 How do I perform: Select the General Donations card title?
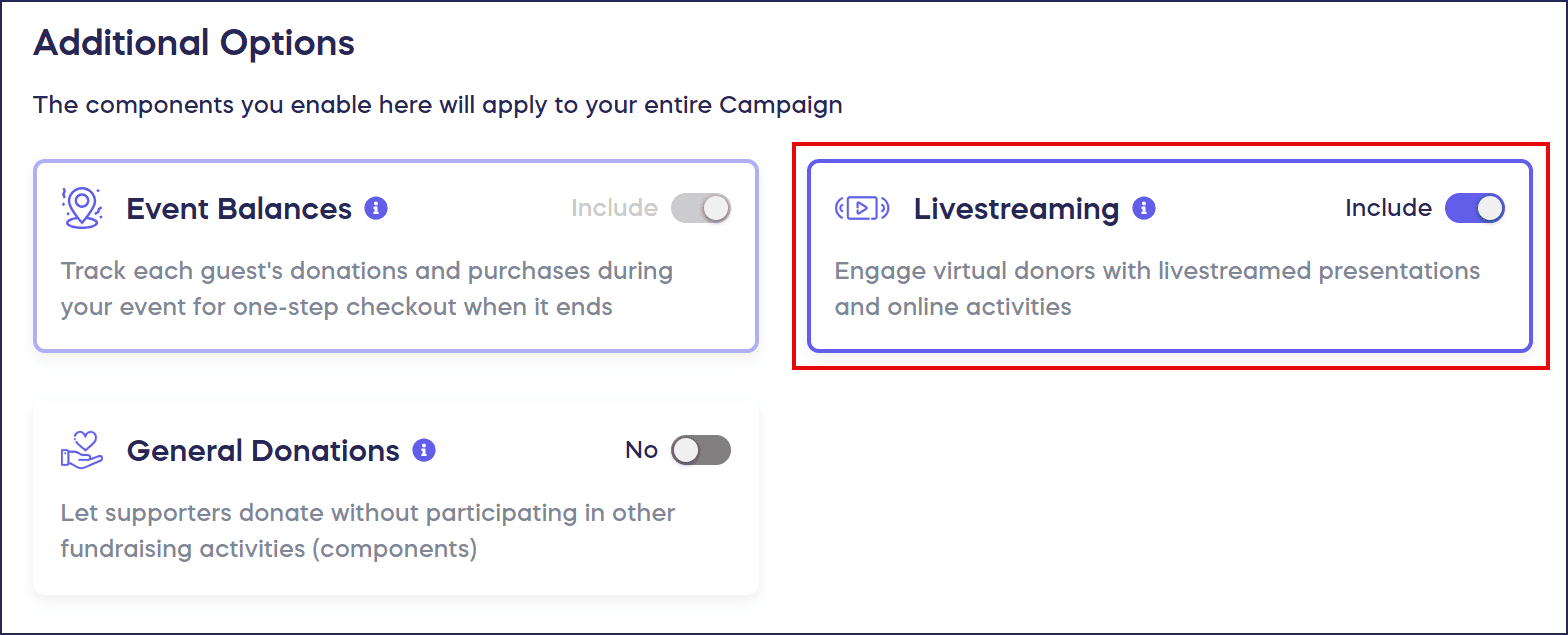263,451
